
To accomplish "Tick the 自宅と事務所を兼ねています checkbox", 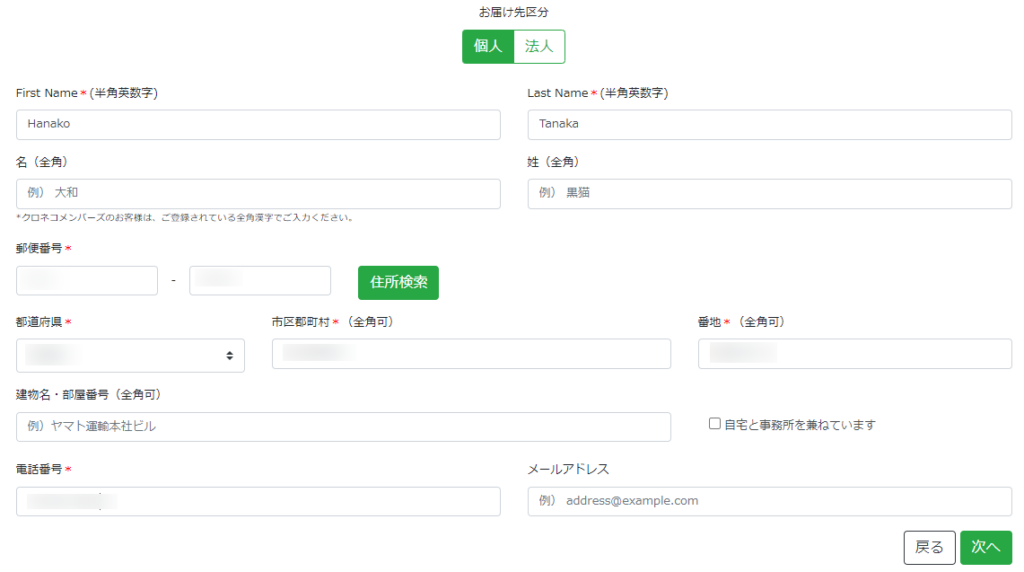I will 715,424.
